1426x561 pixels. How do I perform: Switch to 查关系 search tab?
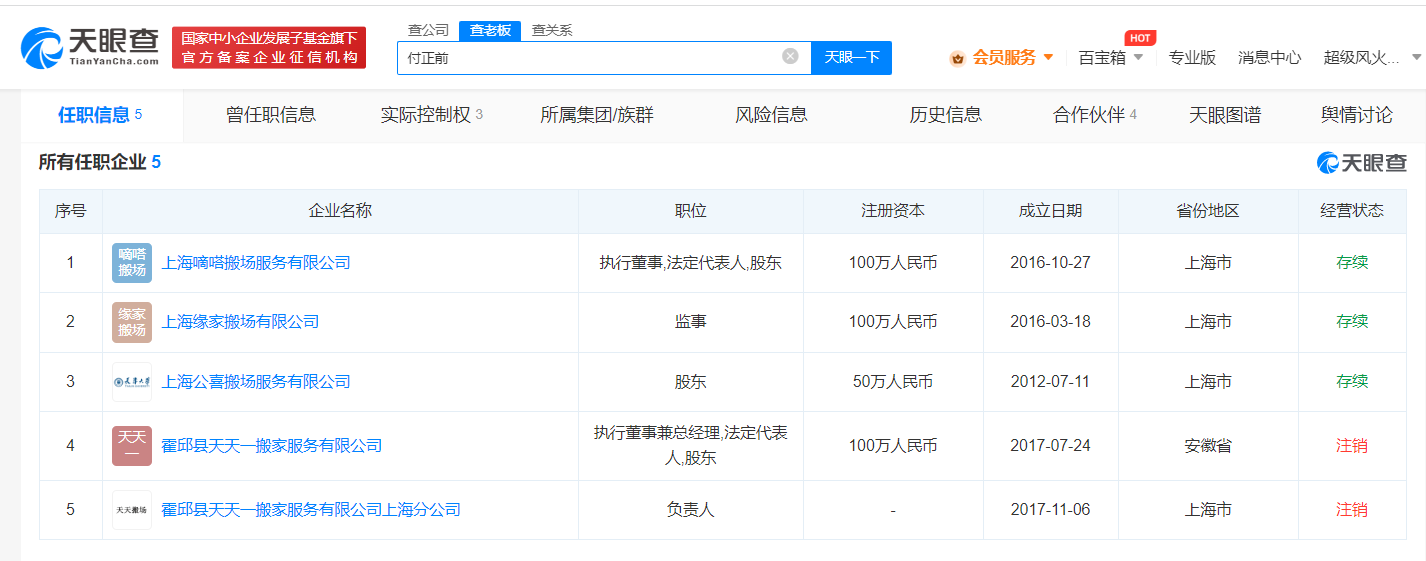[x=552, y=30]
